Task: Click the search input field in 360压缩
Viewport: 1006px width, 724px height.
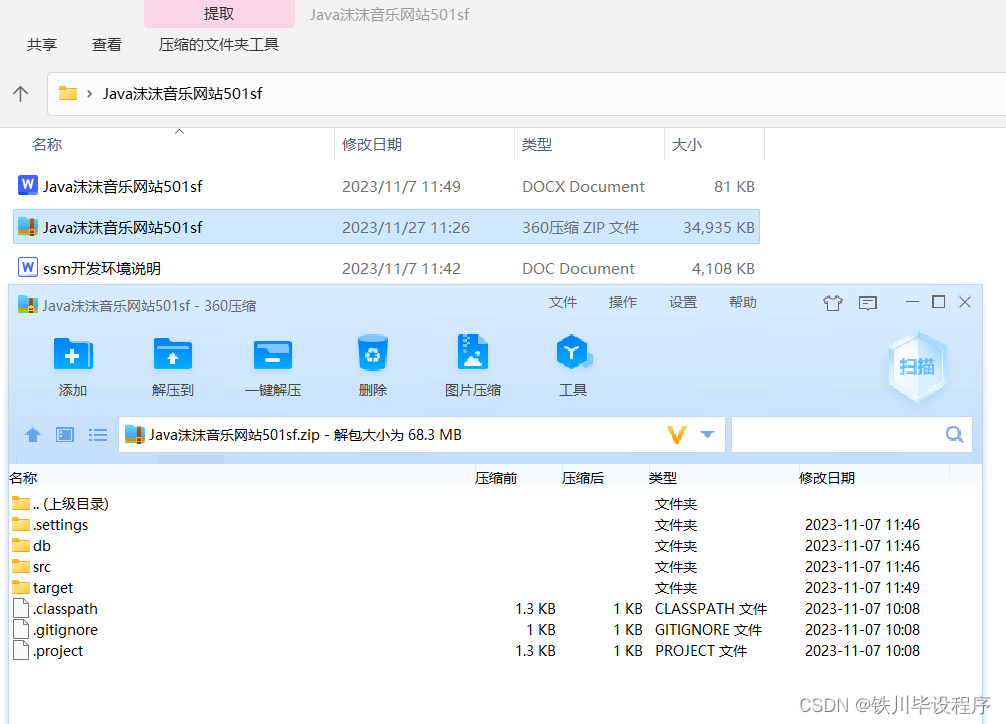Action: click(x=837, y=435)
